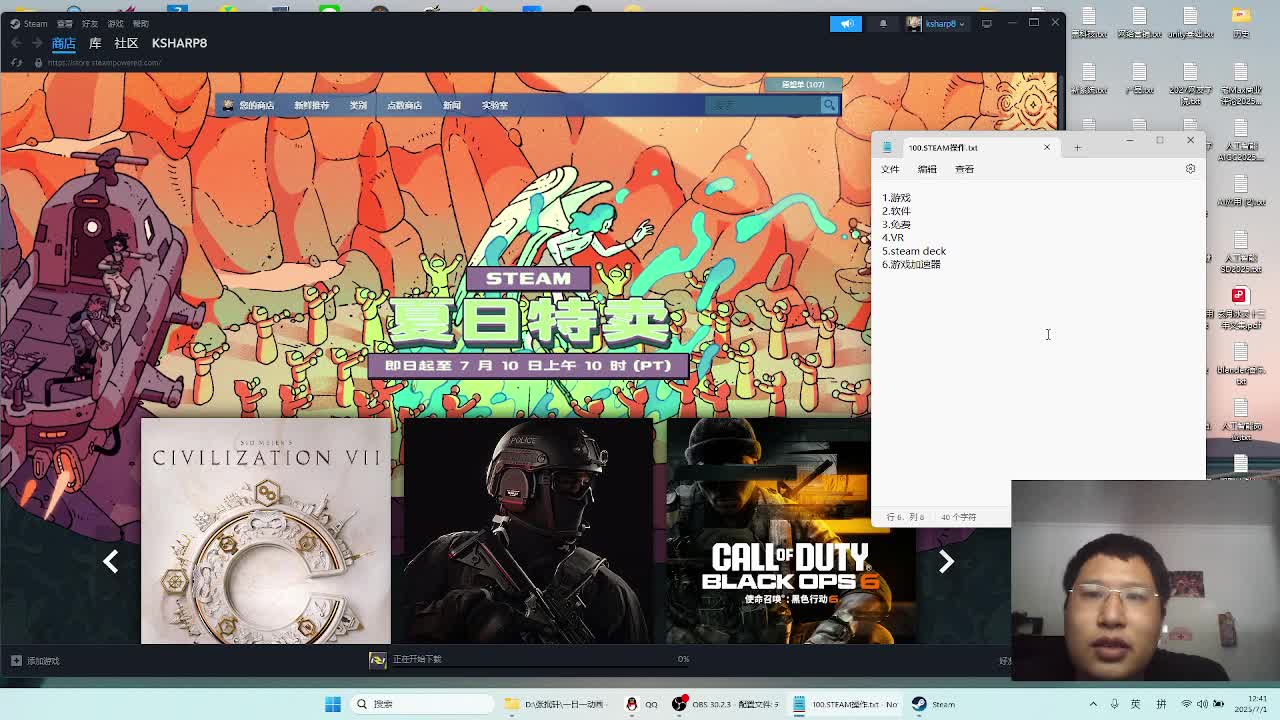The image size is (1280, 720).
Task: Click the taskbar search box
Action: tap(422, 704)
